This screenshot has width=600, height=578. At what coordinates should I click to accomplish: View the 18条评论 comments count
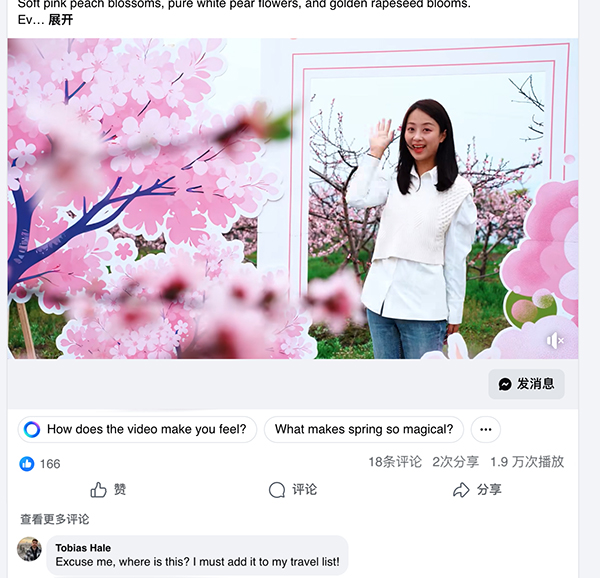point(395,462)
